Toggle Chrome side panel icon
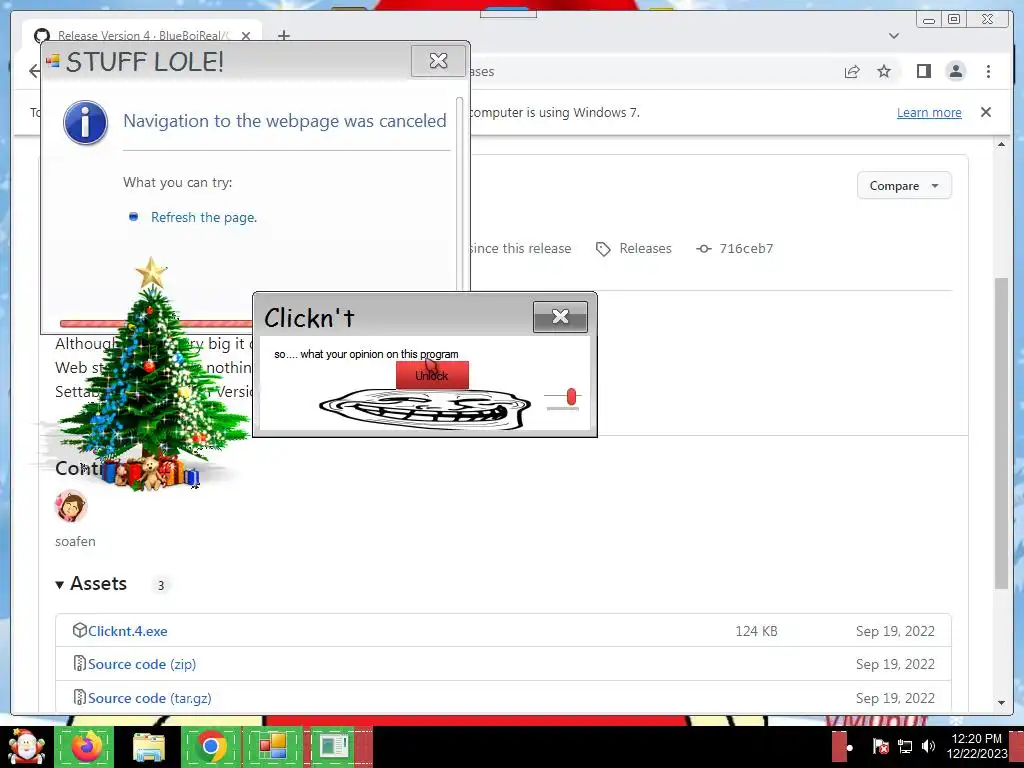Screen dimensions: 1024x768 923,71
